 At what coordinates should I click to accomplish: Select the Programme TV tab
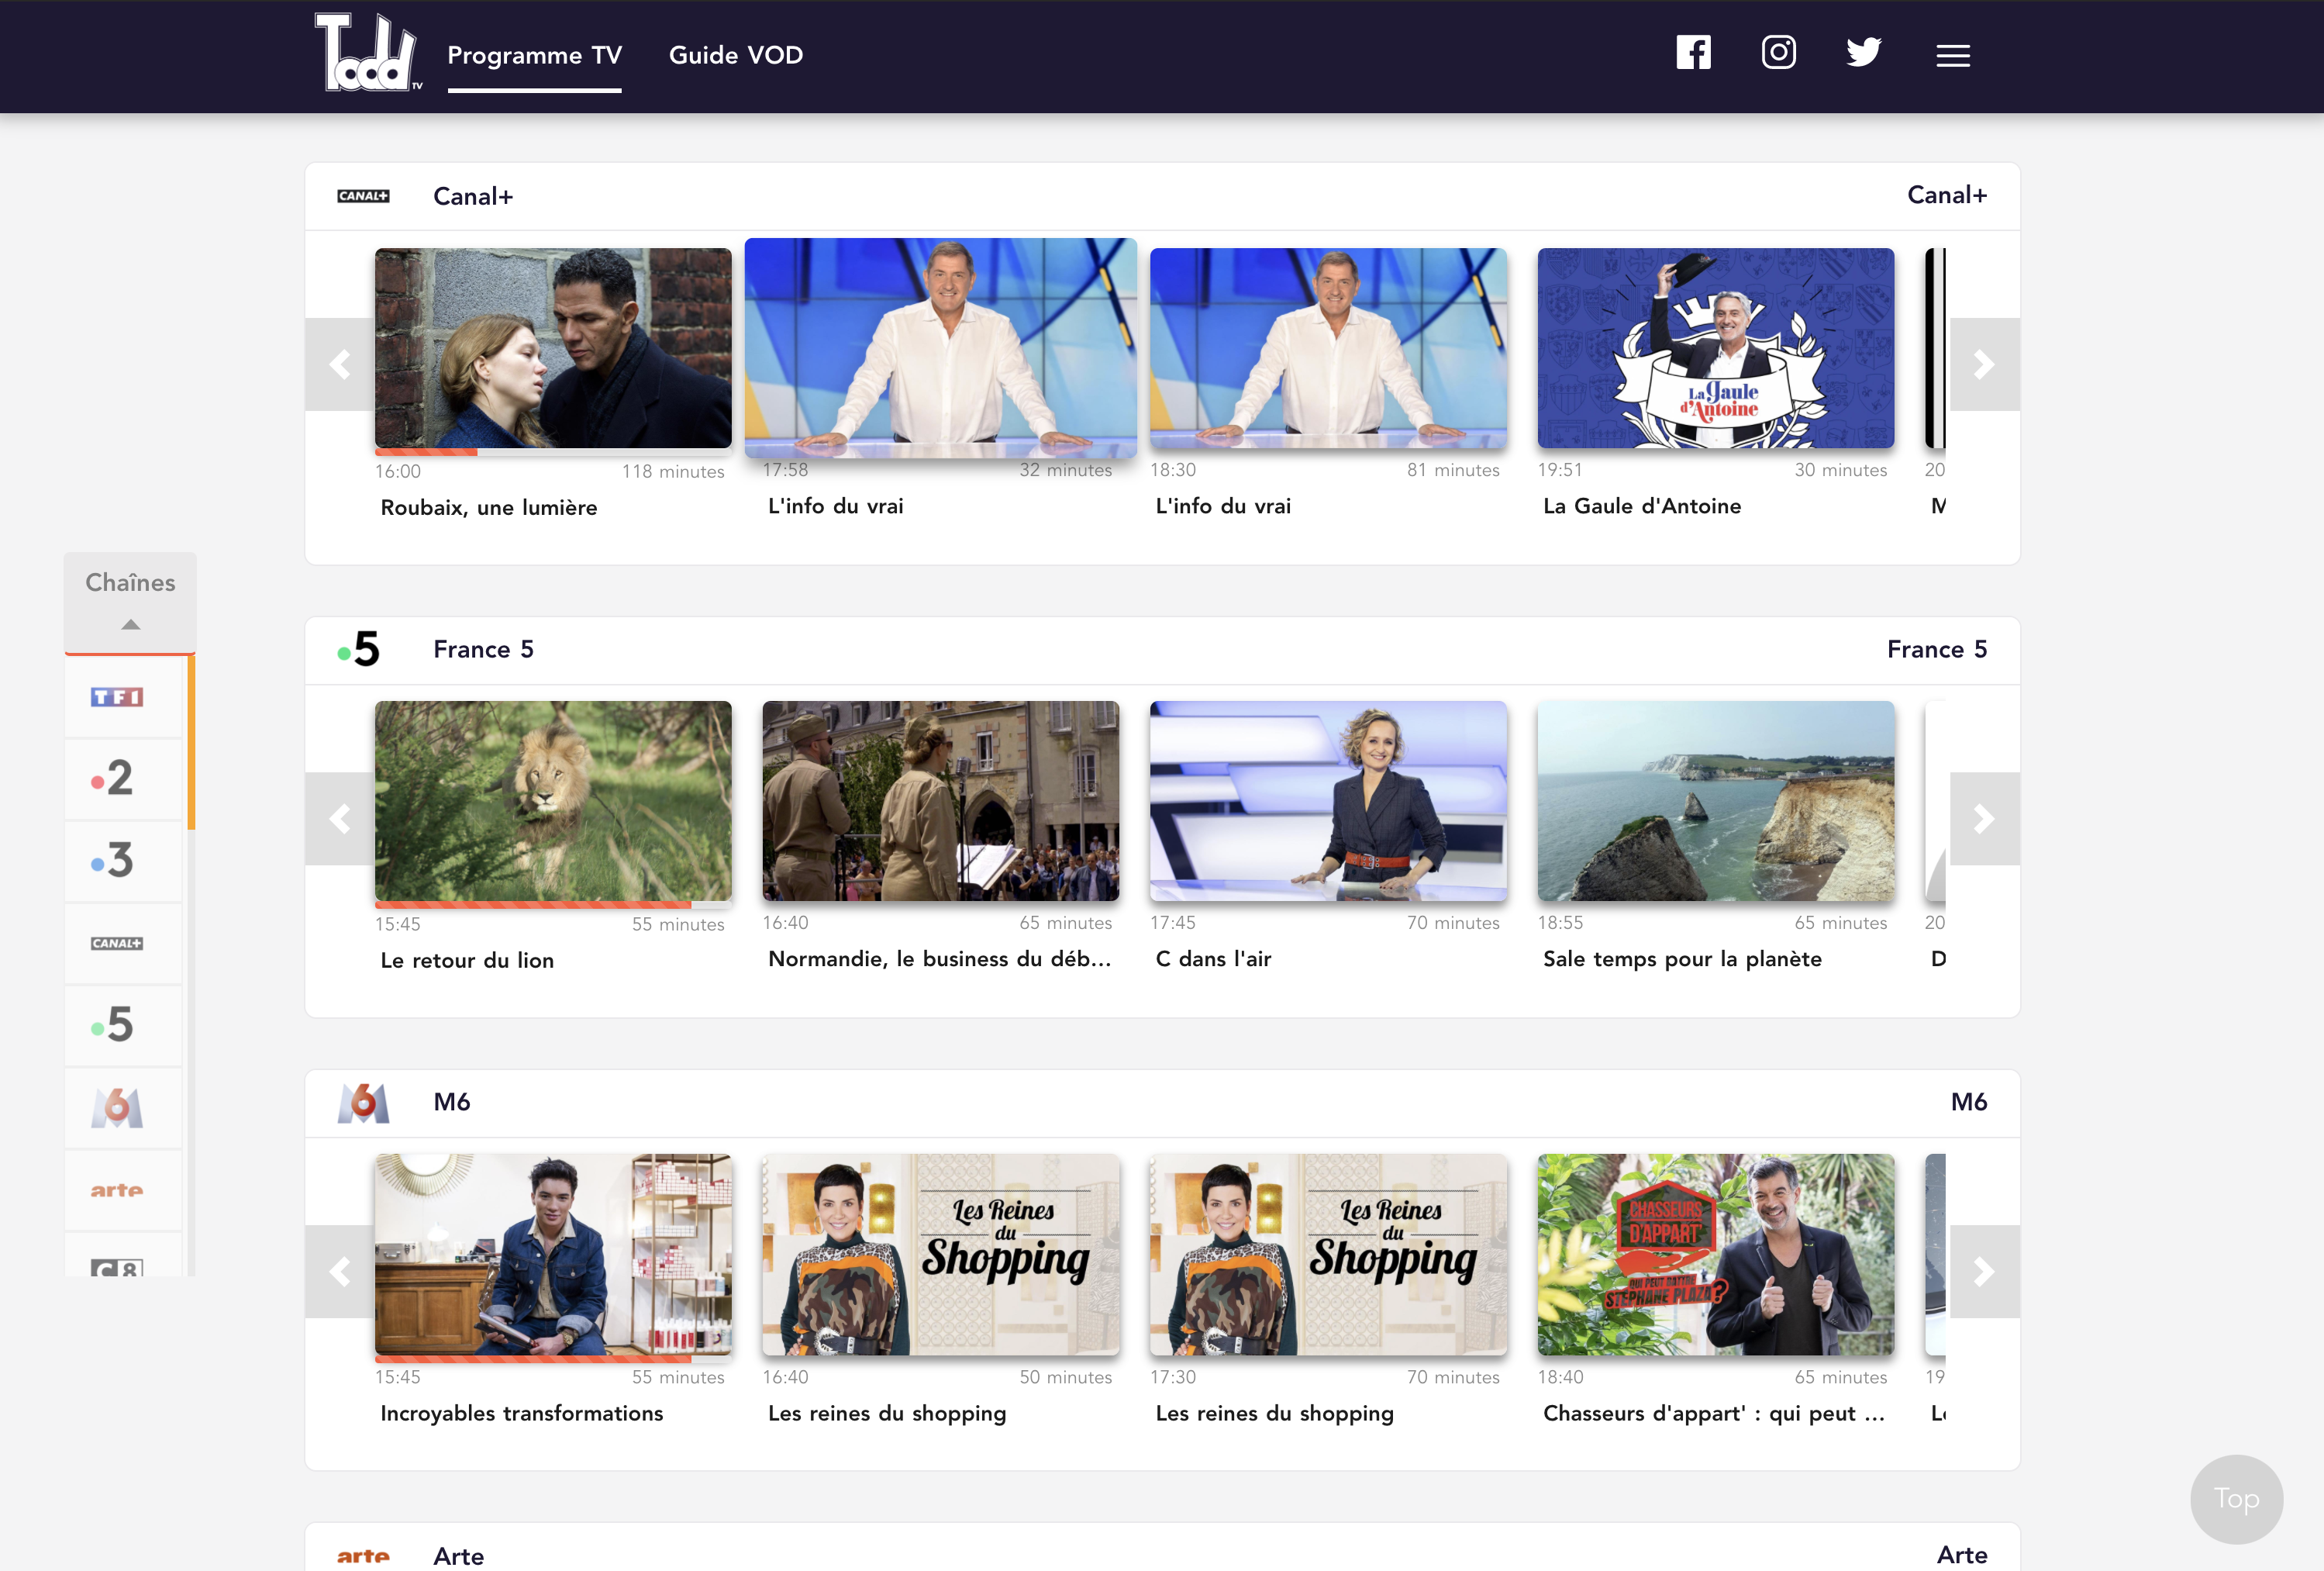tap(534, 55)
